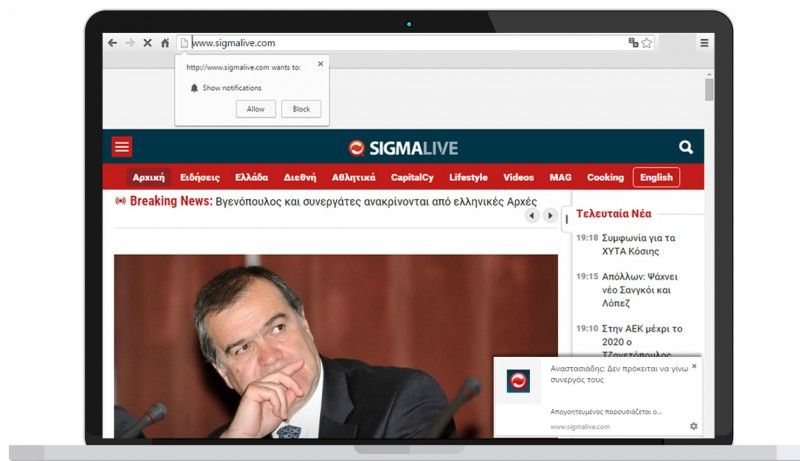Show next breaking news item

point(549,216)
